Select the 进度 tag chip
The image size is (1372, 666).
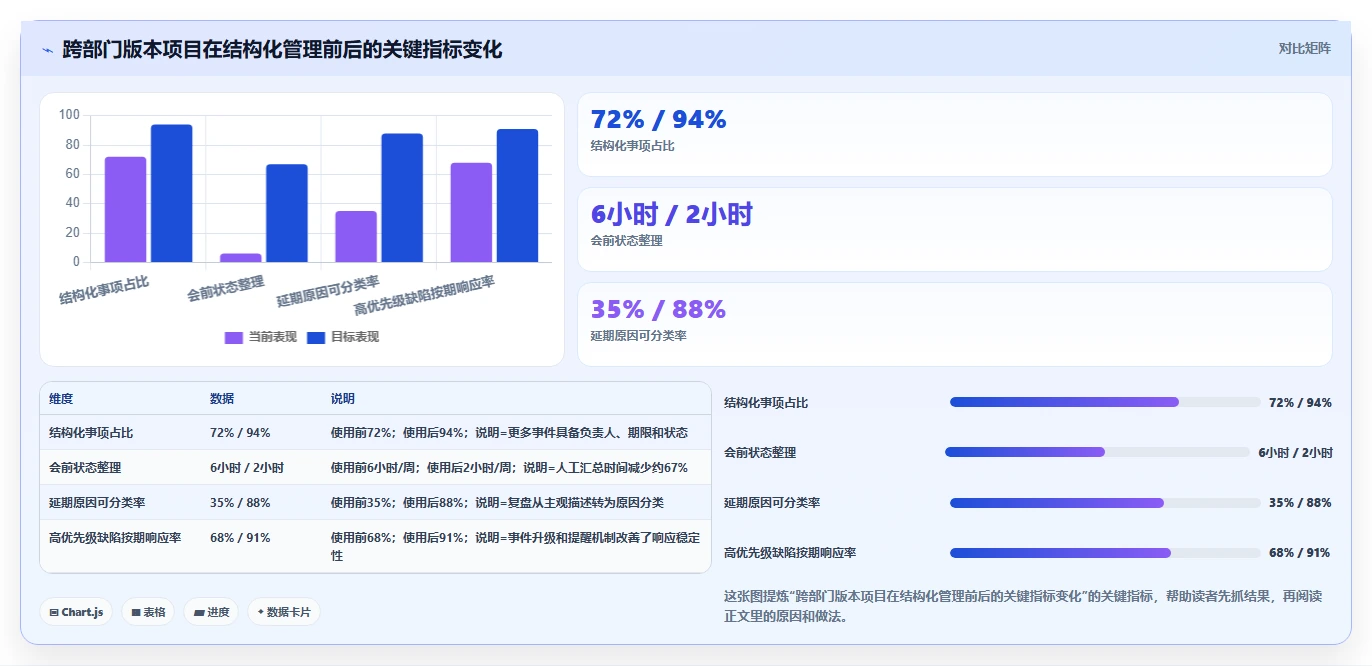[211, 612]
